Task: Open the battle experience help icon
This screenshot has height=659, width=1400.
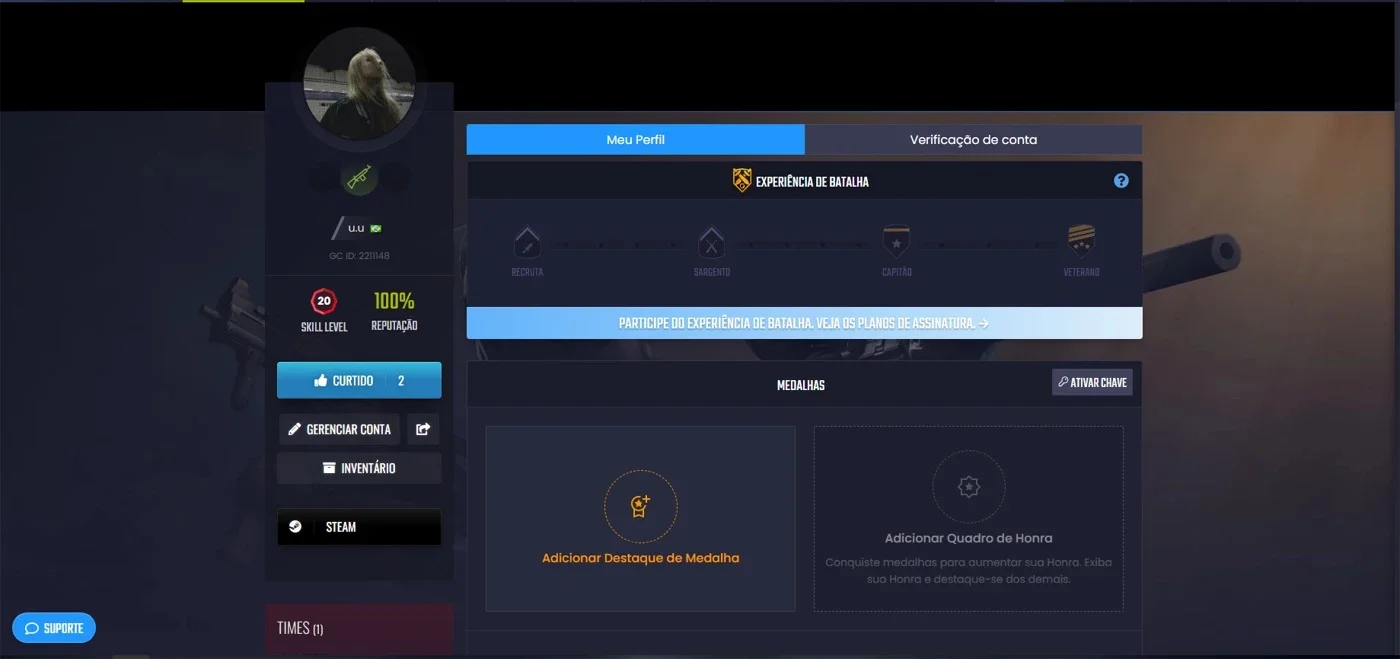Action: [x=1121, y=181]
